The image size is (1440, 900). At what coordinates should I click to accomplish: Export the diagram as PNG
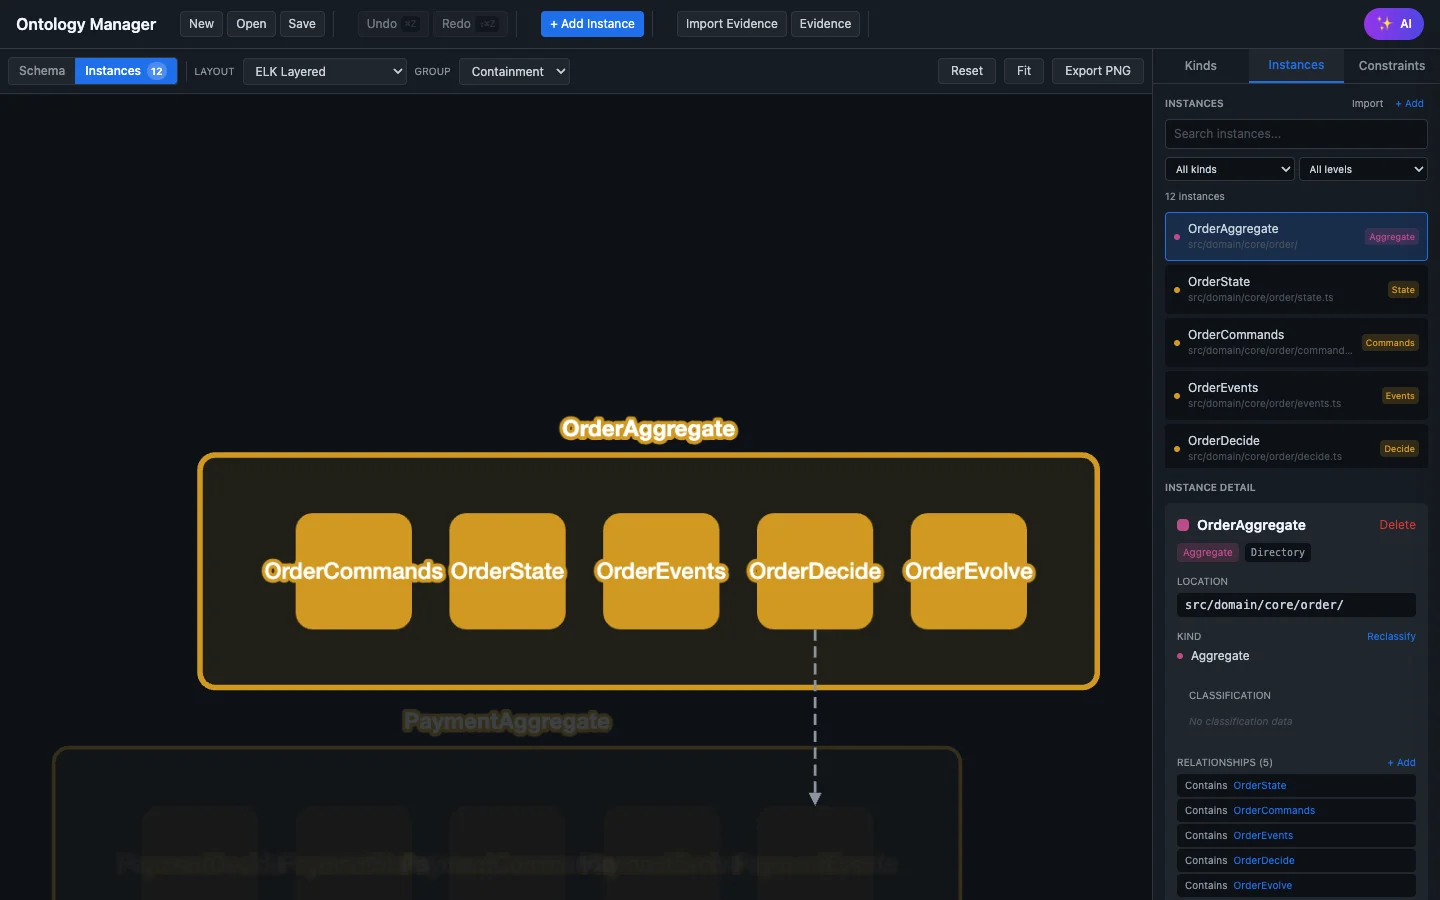1097,71
